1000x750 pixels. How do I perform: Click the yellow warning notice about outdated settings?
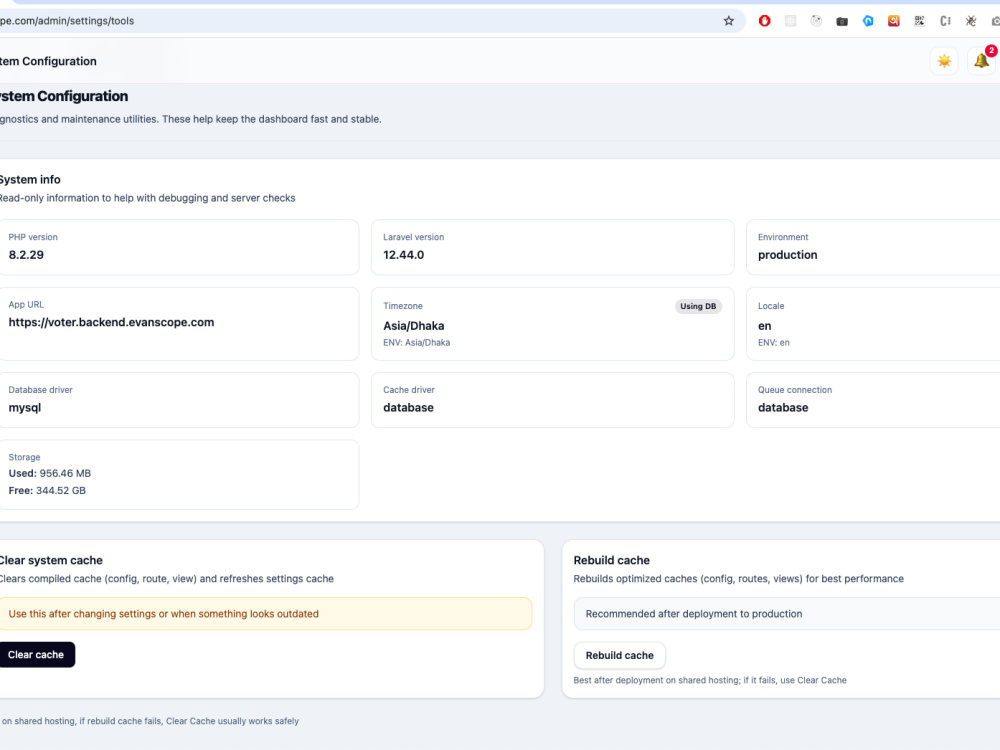pyautogui.click(x=265, y=614)
